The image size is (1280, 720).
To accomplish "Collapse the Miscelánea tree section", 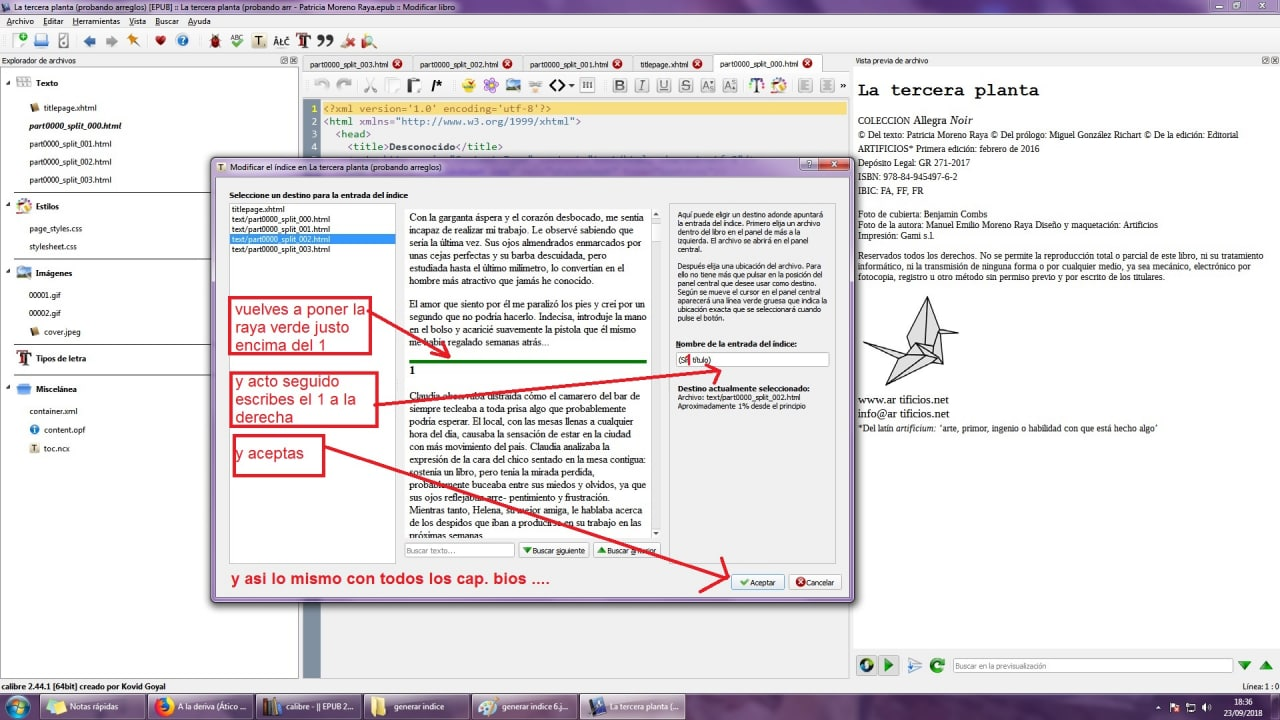I will click(x=8, y=388).
